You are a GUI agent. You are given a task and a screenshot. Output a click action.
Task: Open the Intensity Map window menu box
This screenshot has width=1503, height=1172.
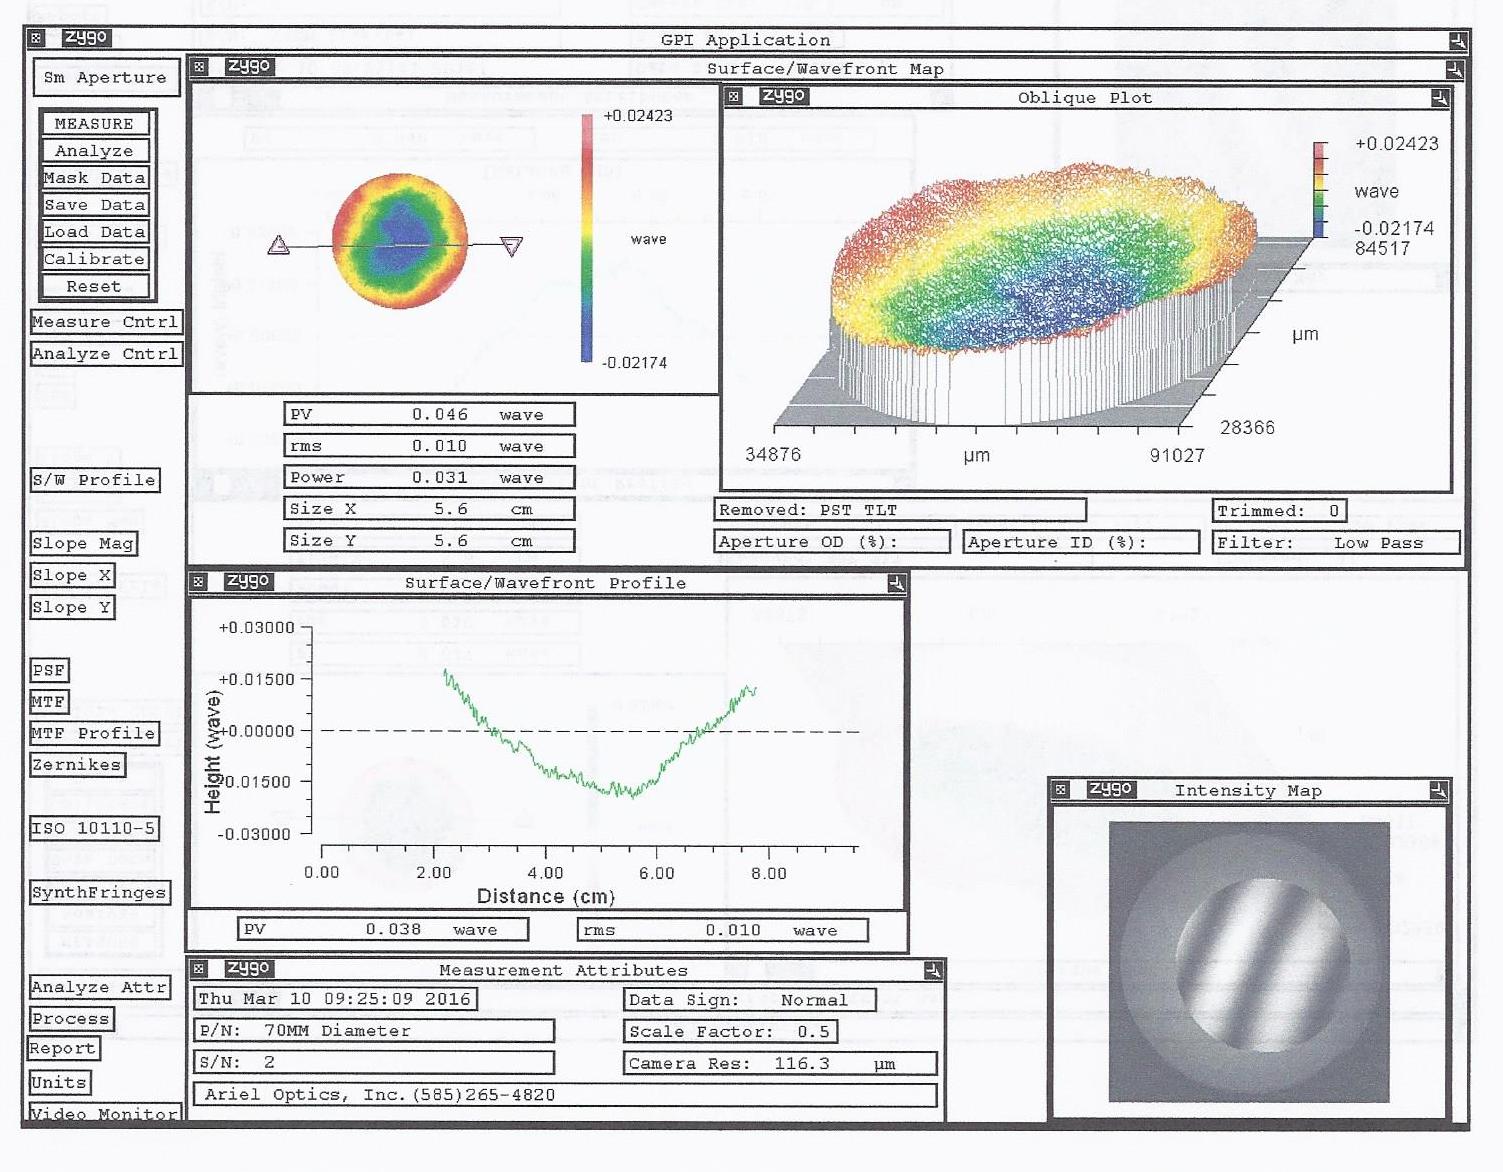click(x=1061, y=790)
